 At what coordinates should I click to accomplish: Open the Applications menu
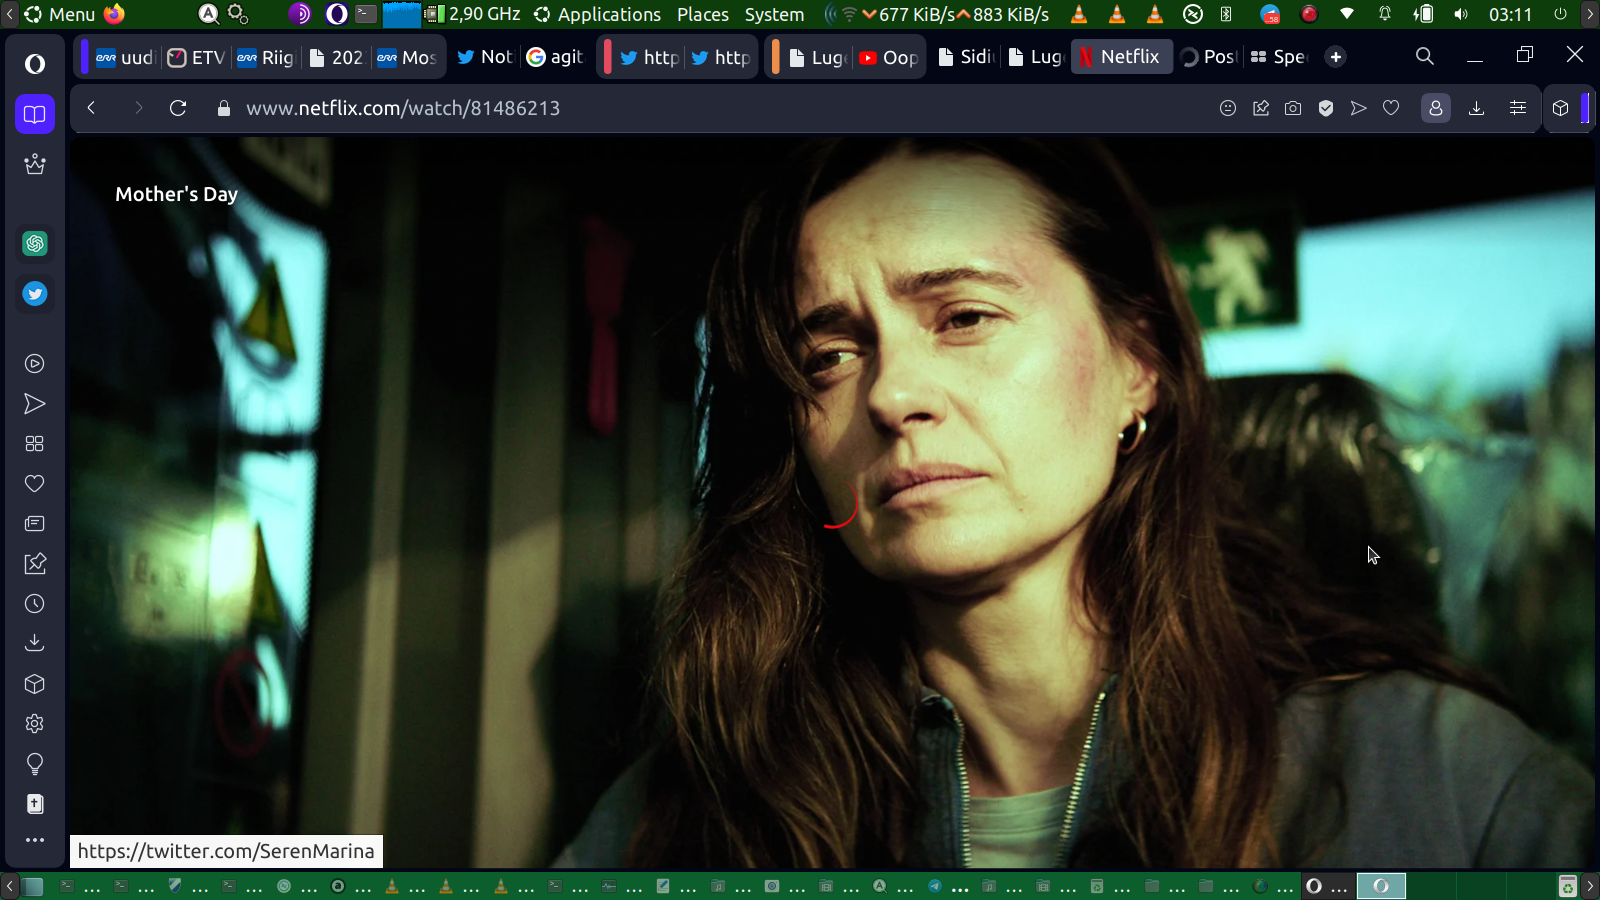tap(598, 14)
